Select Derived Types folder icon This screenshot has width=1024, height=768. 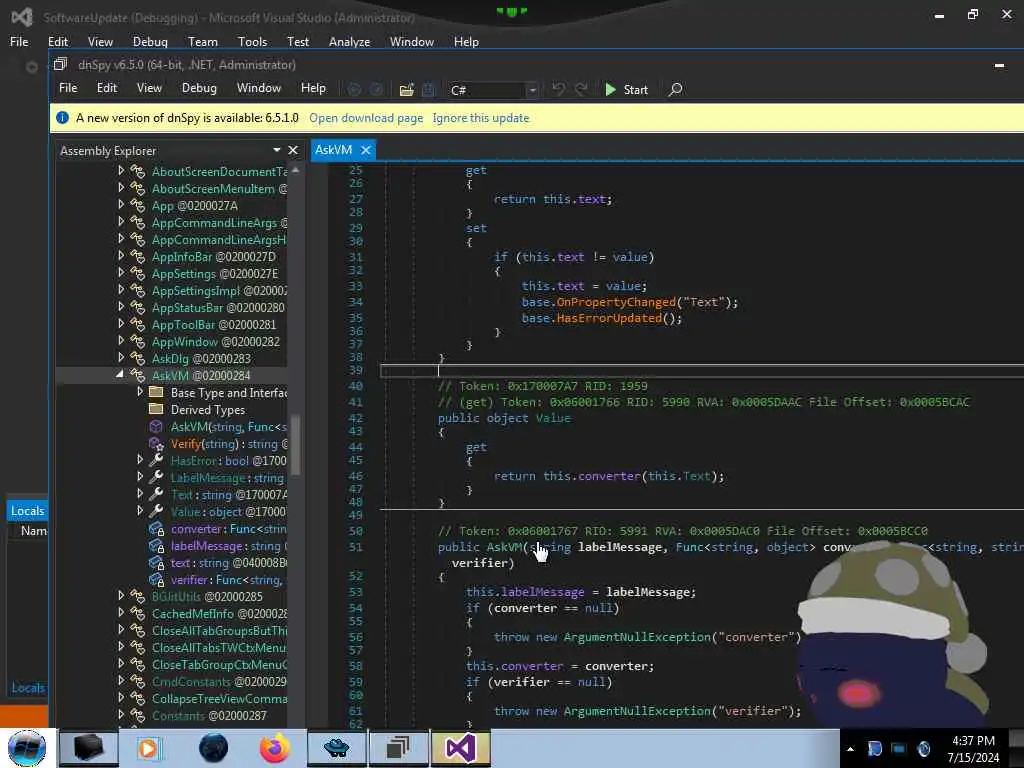[x=156, y=409]
